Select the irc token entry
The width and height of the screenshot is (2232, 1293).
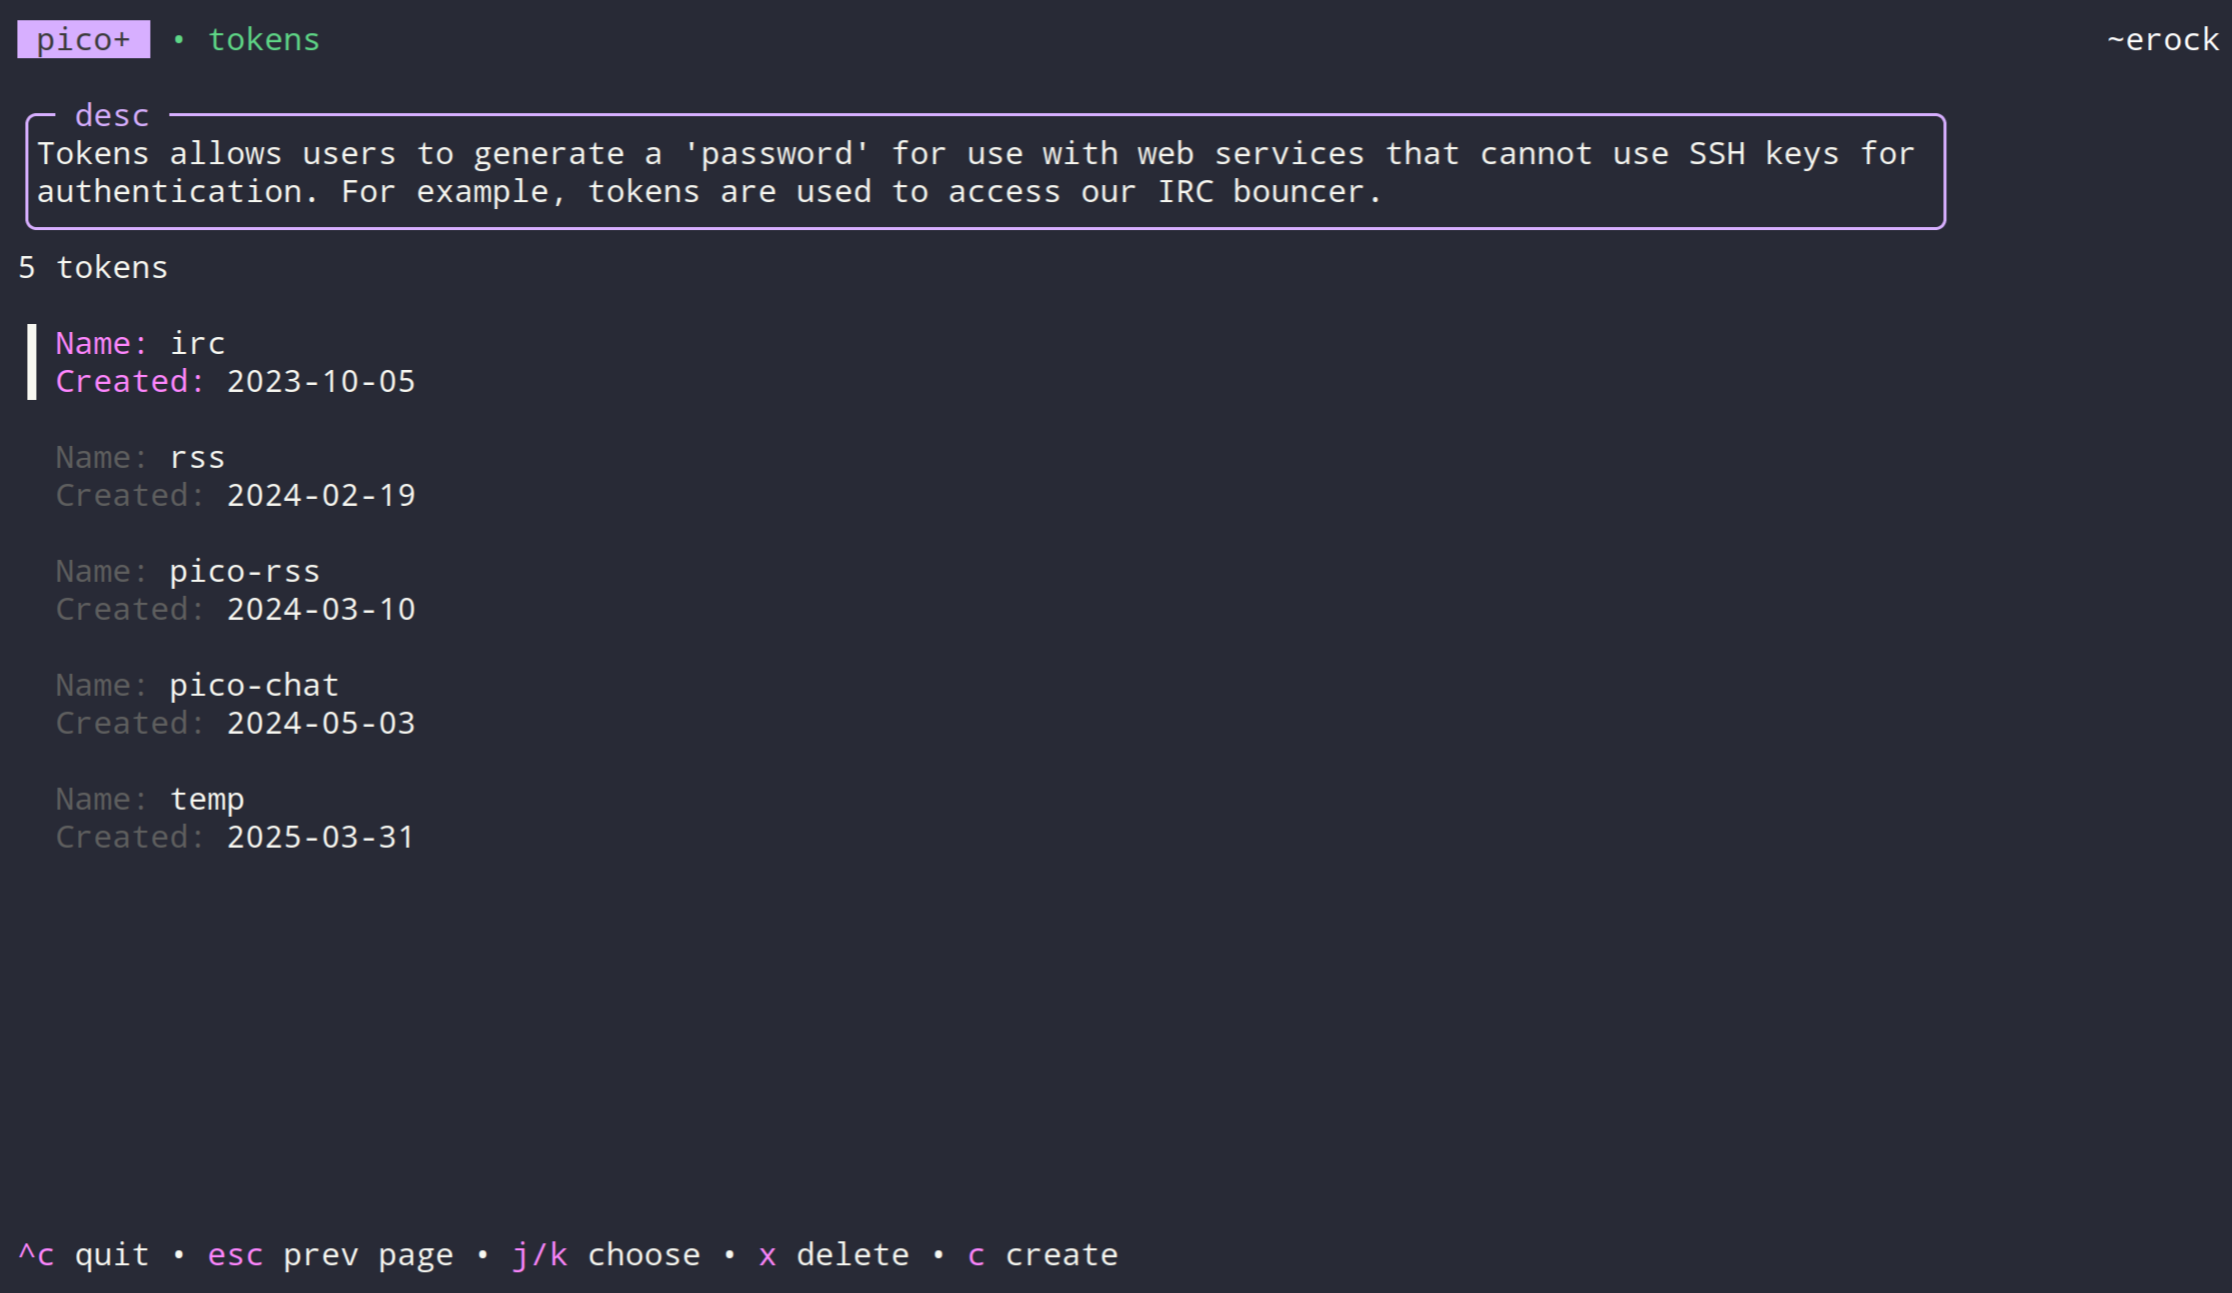[197, 344]
